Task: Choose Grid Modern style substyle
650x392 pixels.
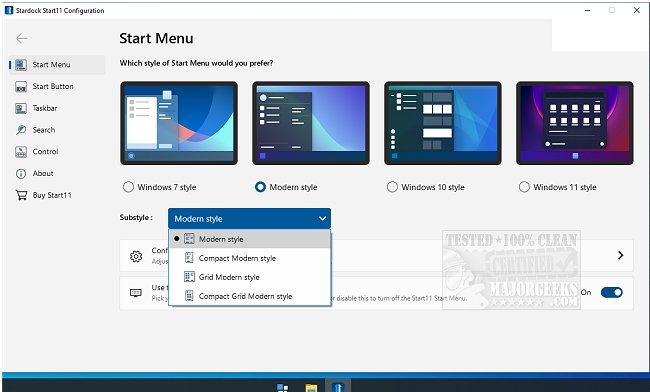Action: point(250,277)
